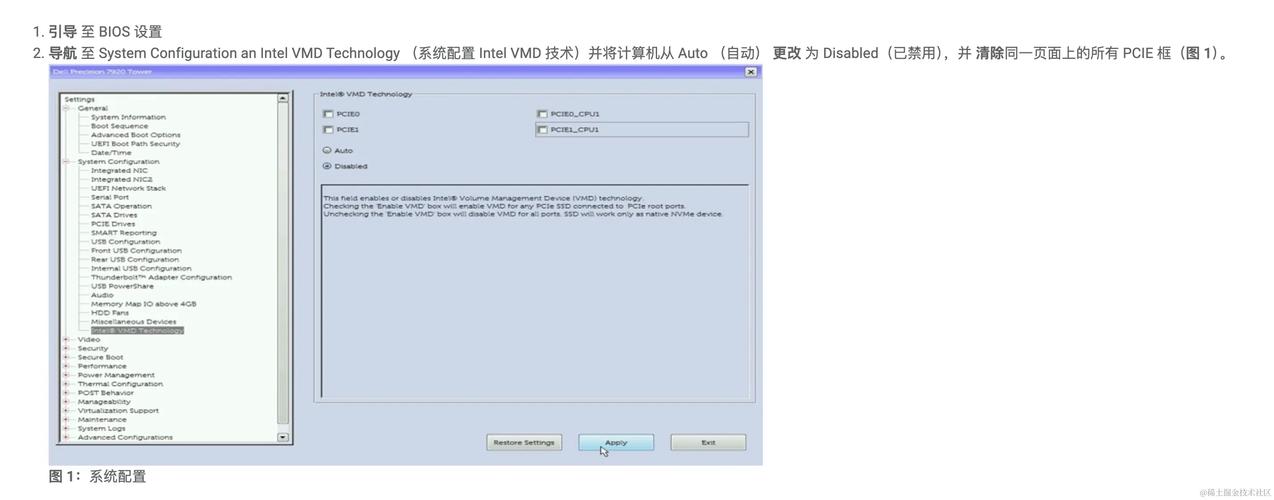Viewport: 1274px width, 500px height.
Task: Select Intel VMD Technology tree item
Action: click(137, 331)
